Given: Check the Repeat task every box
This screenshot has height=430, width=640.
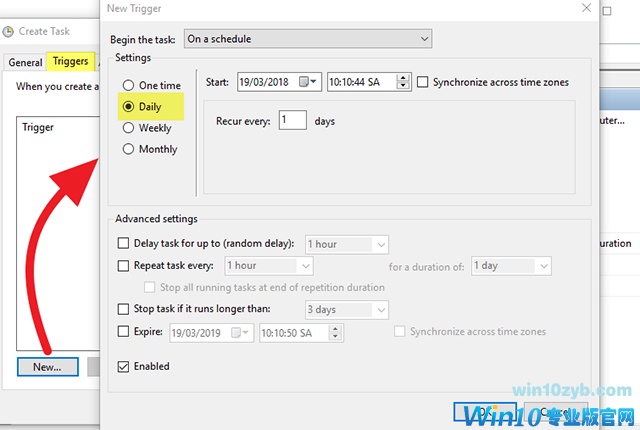Looking at the screenshot, I should tap(124, 266).
